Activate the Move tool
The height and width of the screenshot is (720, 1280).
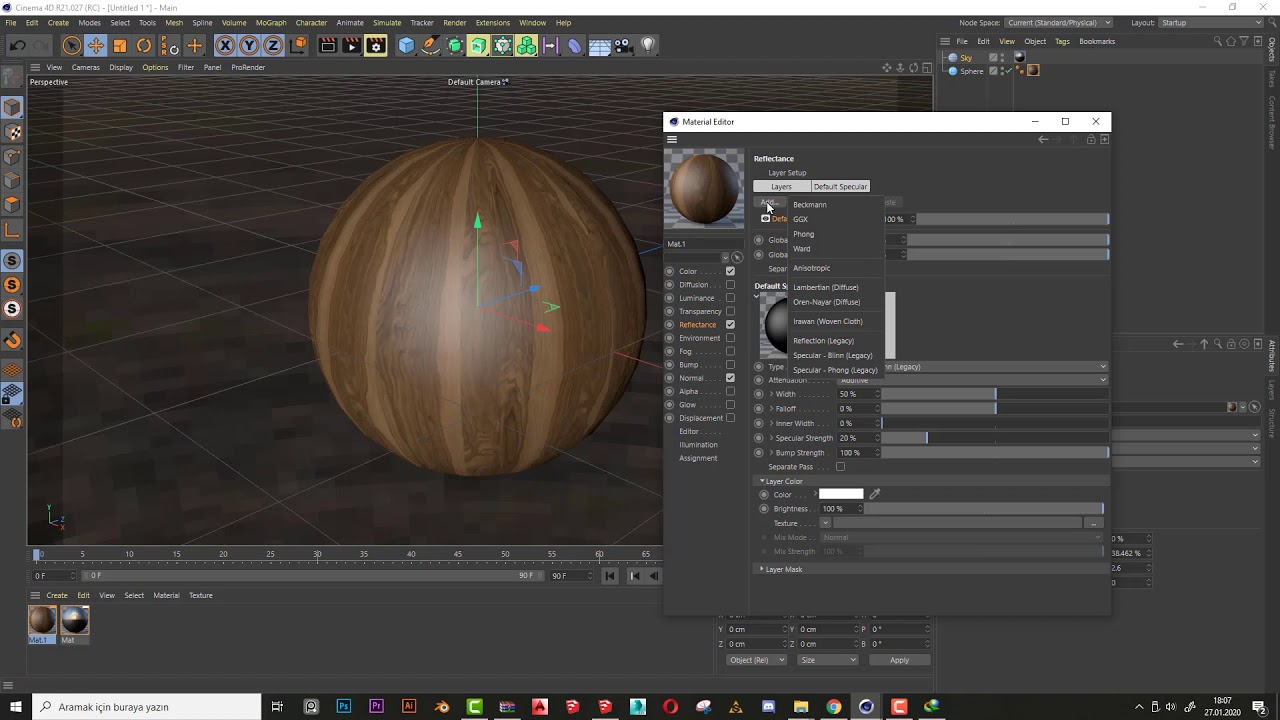pyautogui.click(x=95, y=45)
